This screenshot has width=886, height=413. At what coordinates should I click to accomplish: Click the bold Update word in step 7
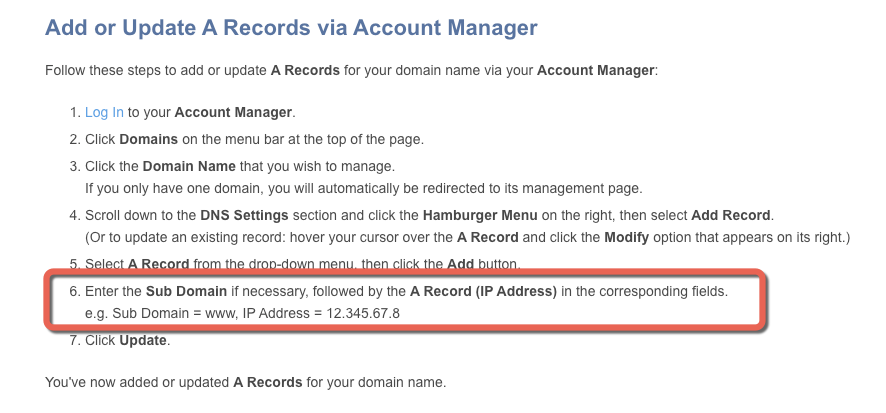(x=142, y=341)
